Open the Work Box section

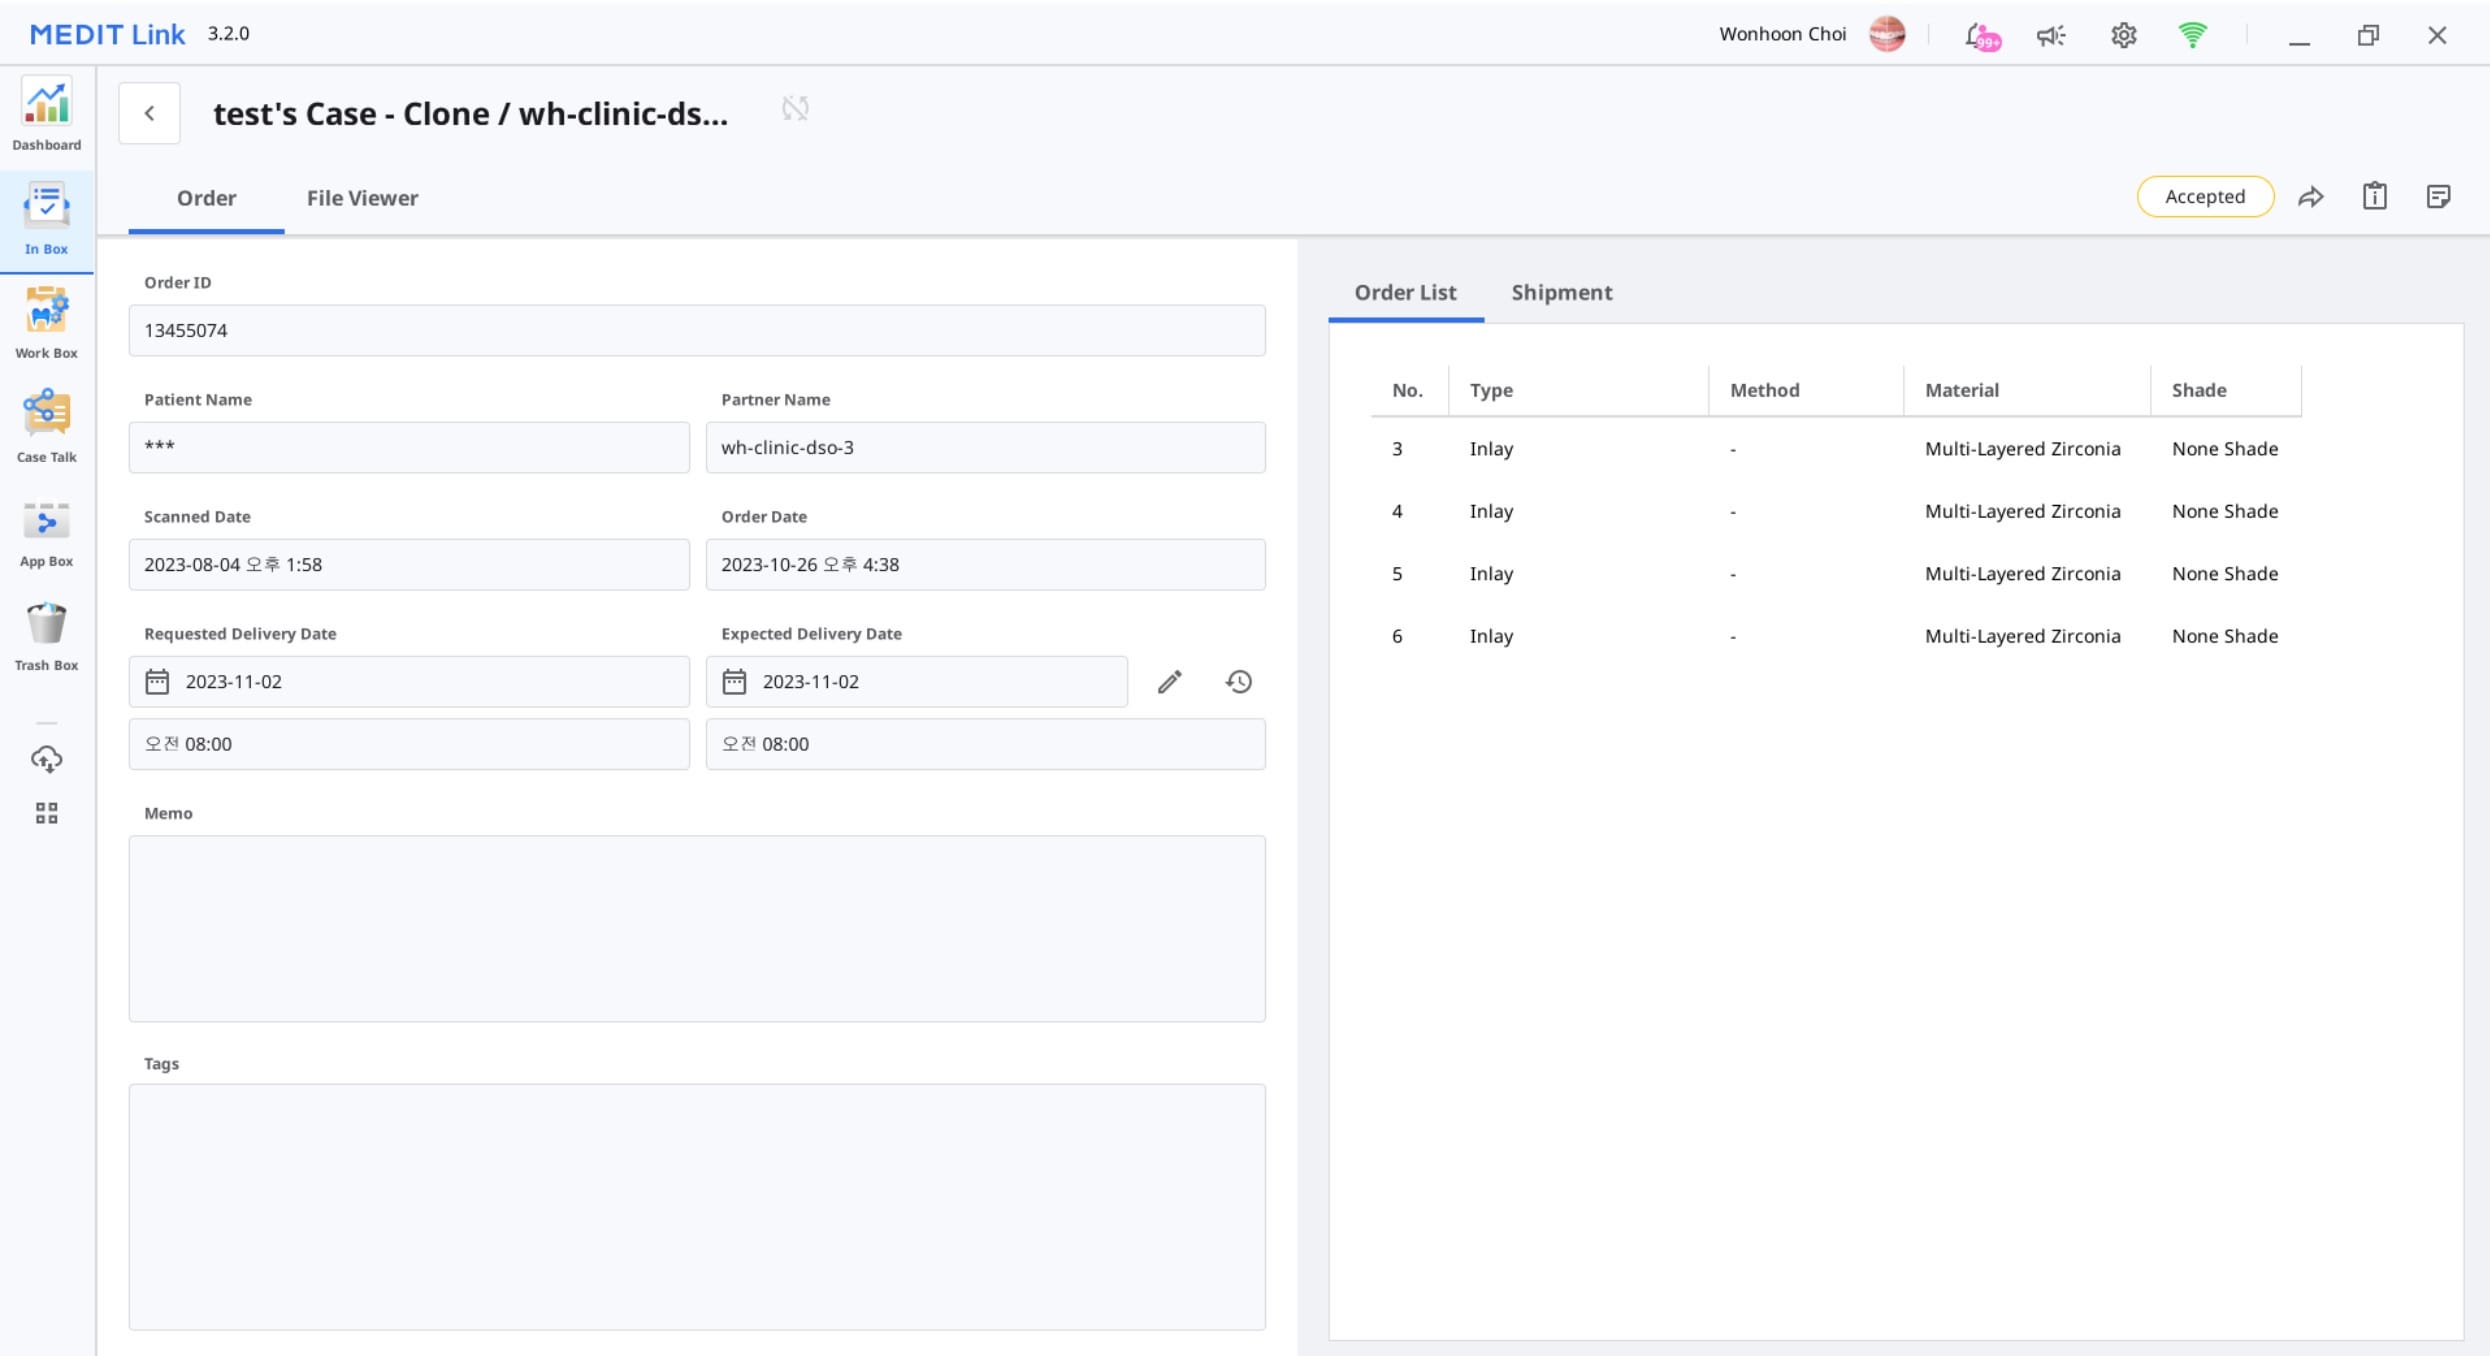[47, 323]
